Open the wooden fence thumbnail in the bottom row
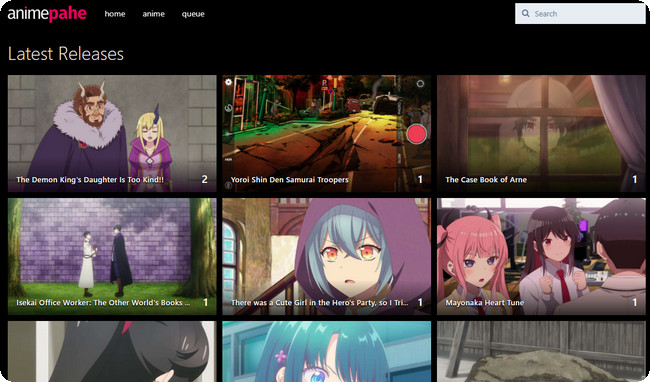 541,351
